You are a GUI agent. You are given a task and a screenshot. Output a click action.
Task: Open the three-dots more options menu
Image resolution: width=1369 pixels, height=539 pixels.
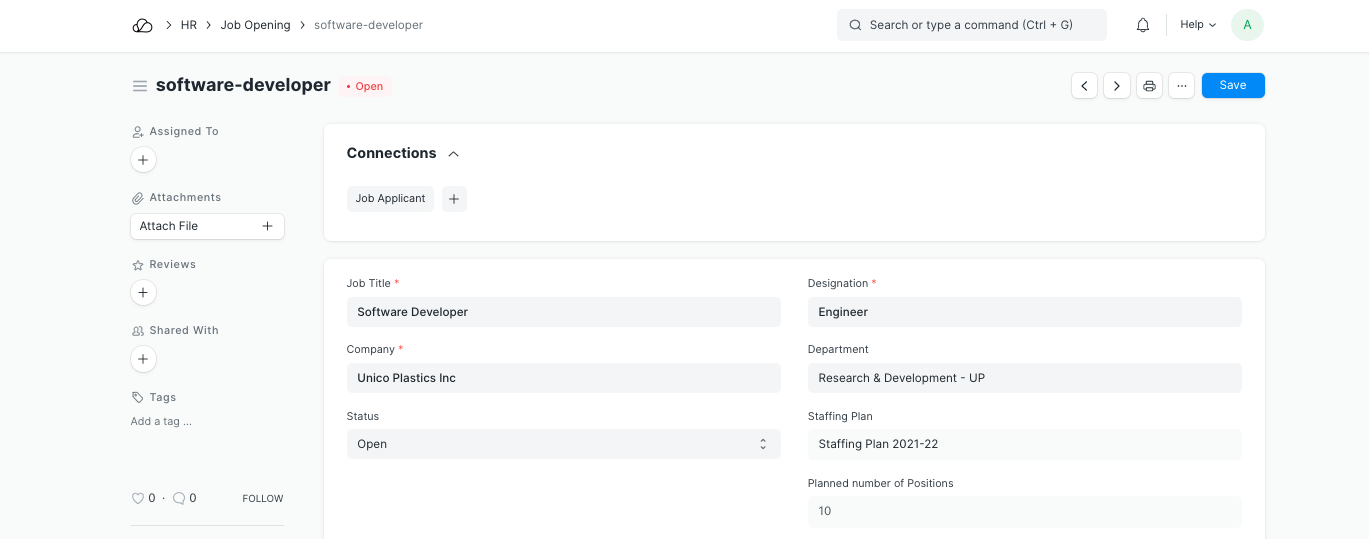point(1182,86)
